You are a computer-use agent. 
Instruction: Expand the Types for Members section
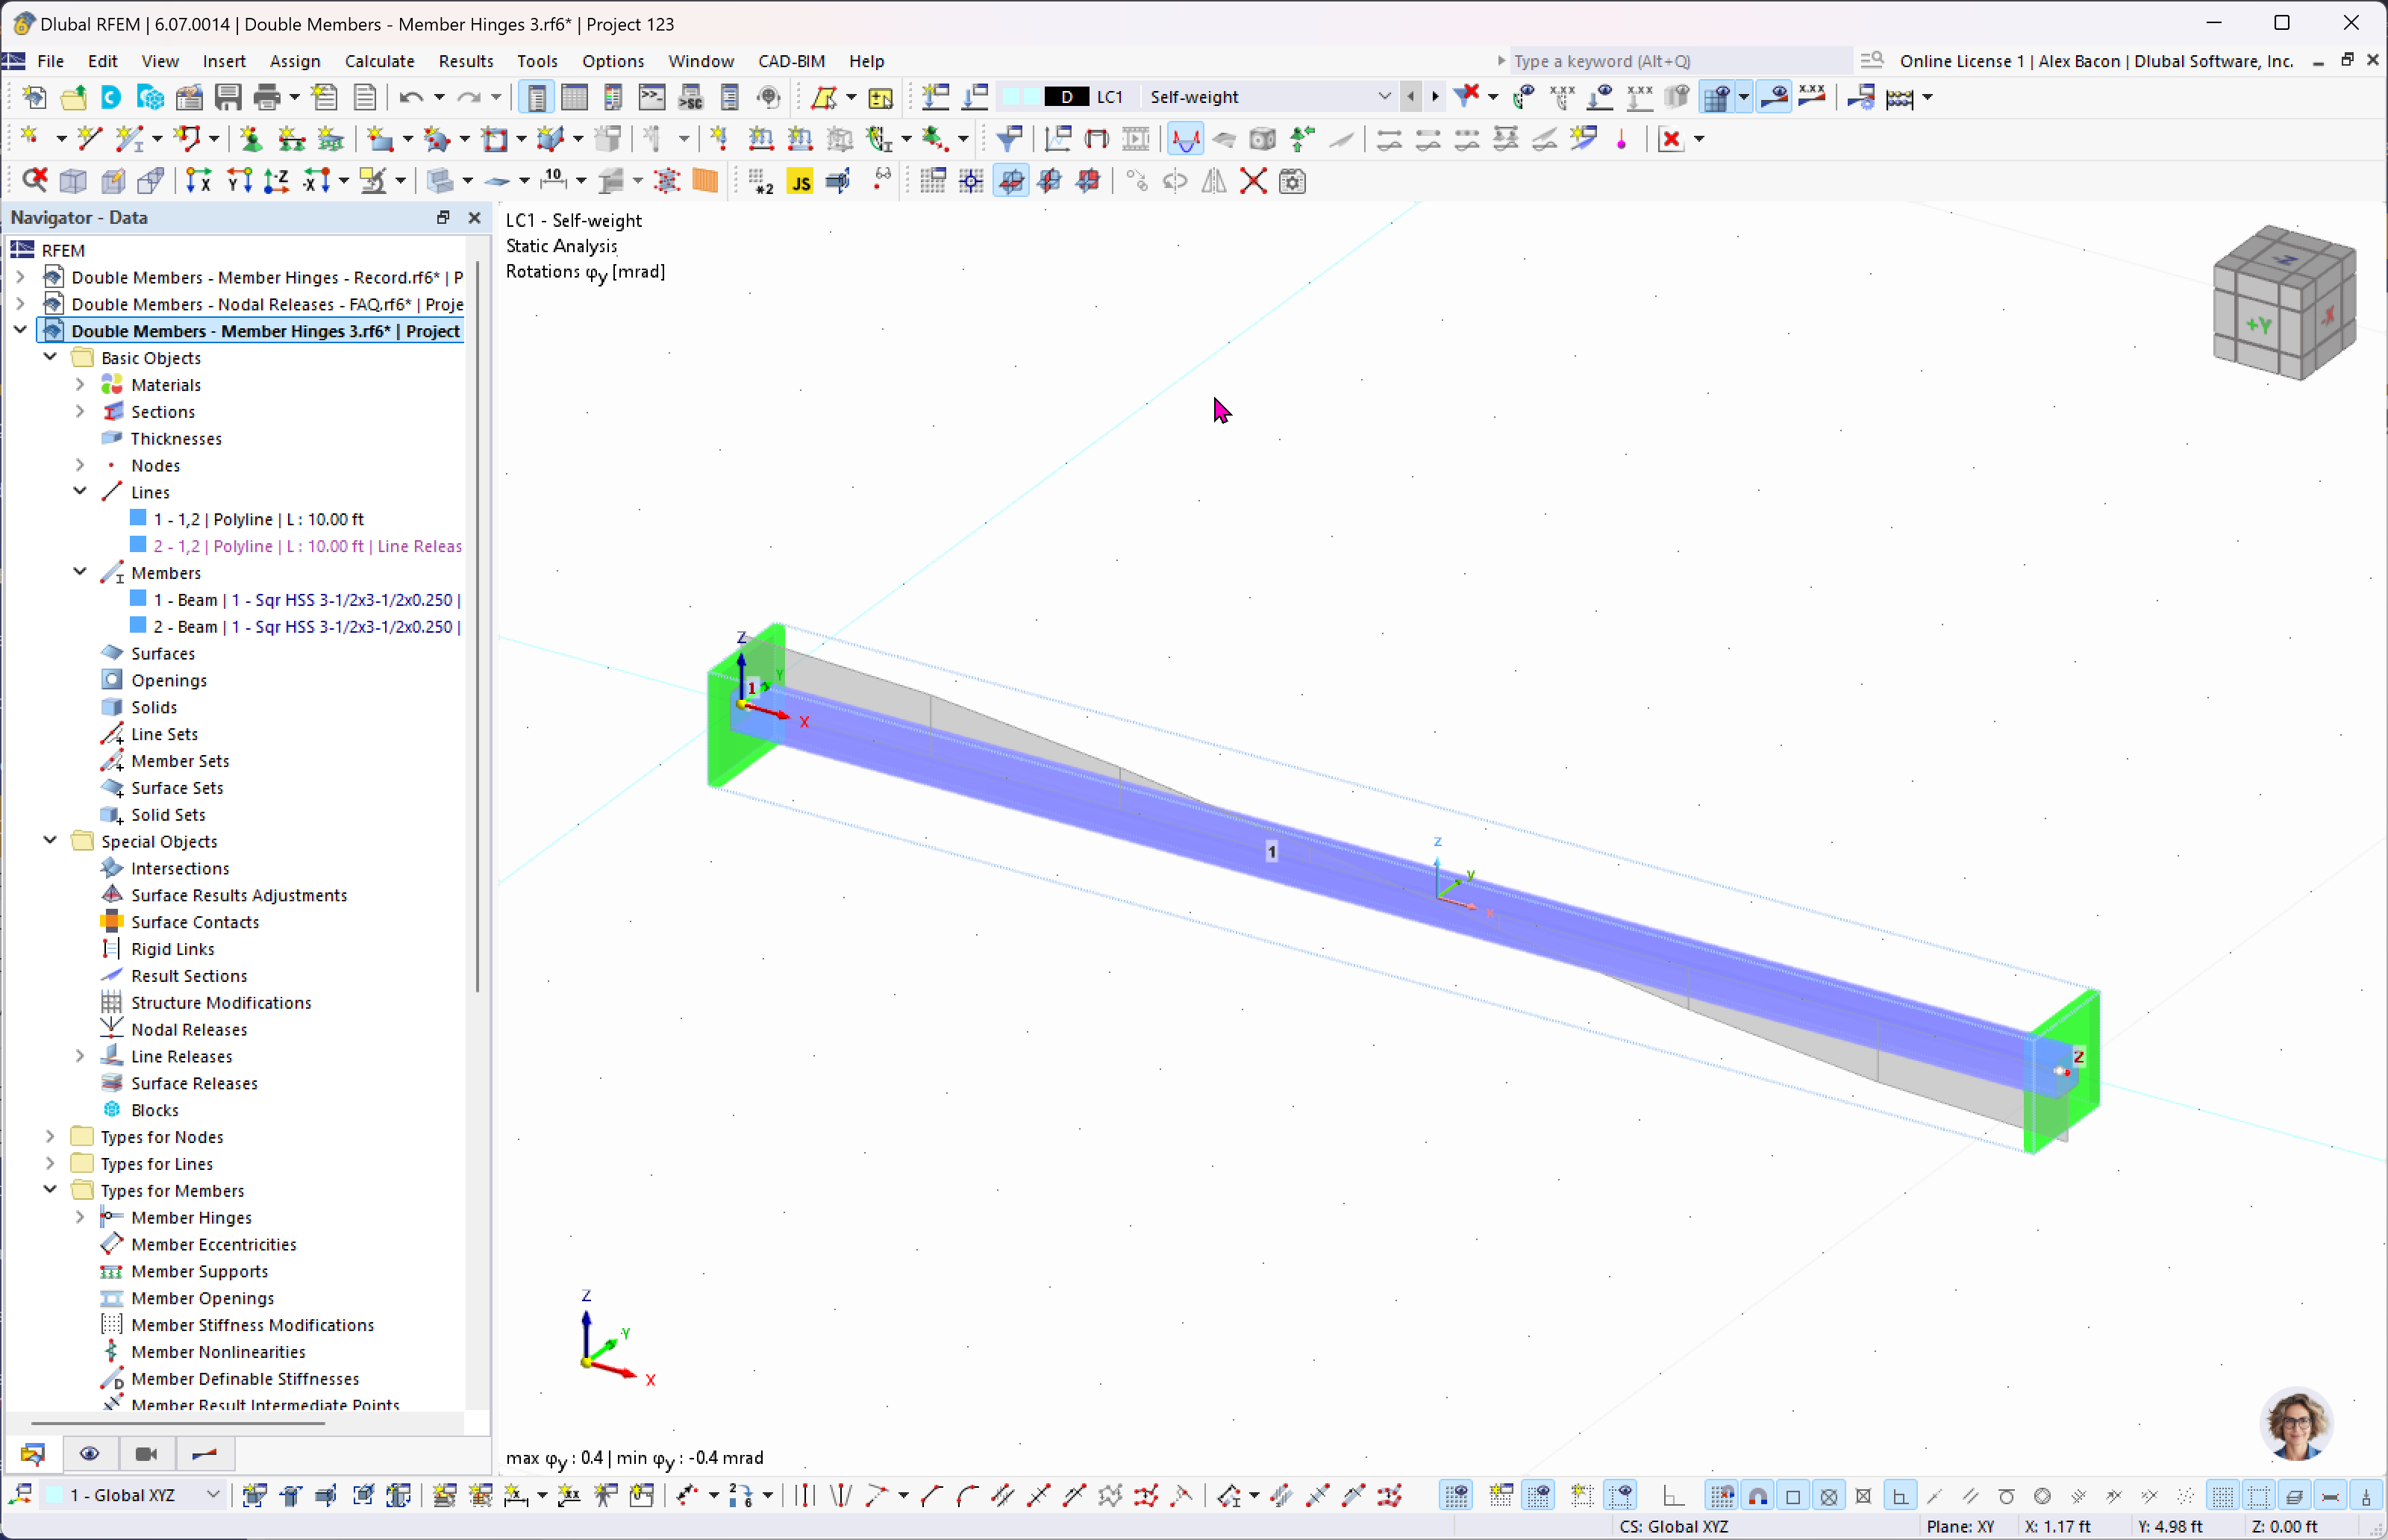(49, 1190)
